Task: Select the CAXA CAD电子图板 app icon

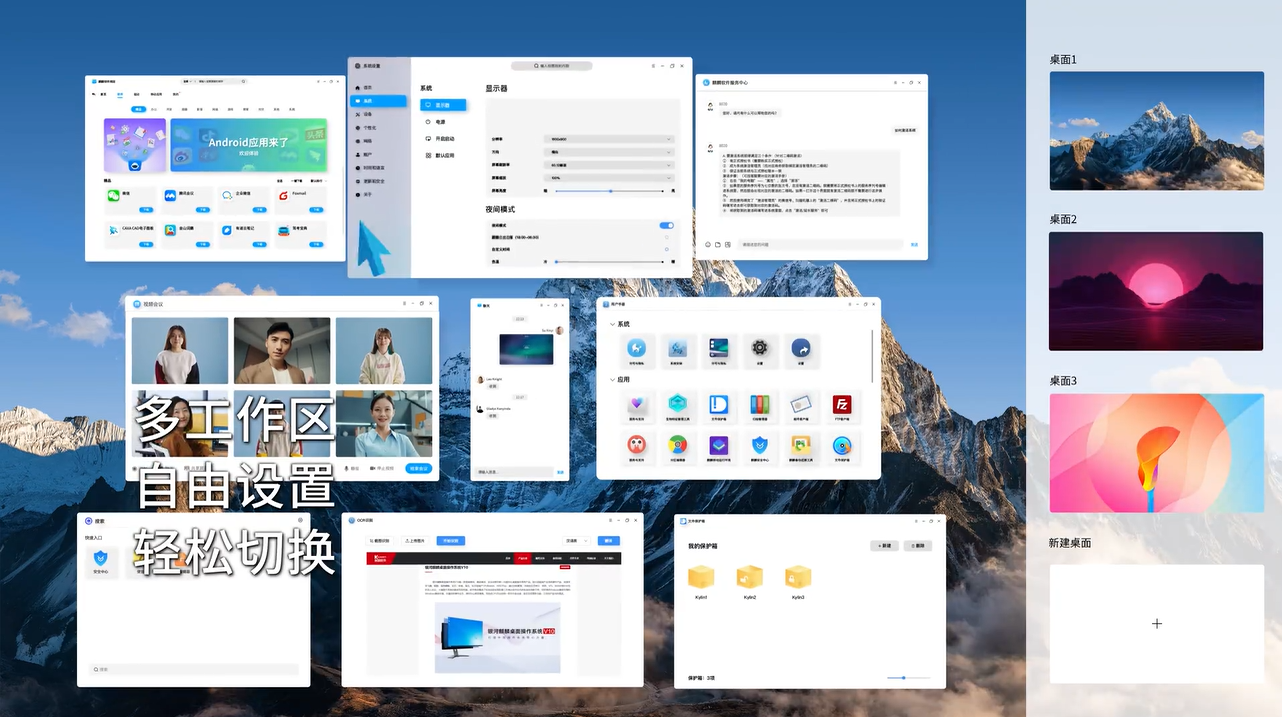Action: [113, 230]
